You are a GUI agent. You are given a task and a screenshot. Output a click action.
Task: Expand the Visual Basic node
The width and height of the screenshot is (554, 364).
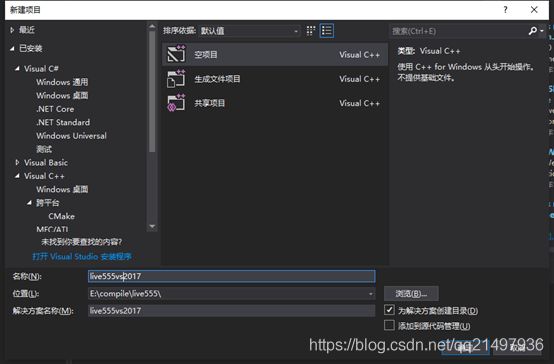click(17, 162)
